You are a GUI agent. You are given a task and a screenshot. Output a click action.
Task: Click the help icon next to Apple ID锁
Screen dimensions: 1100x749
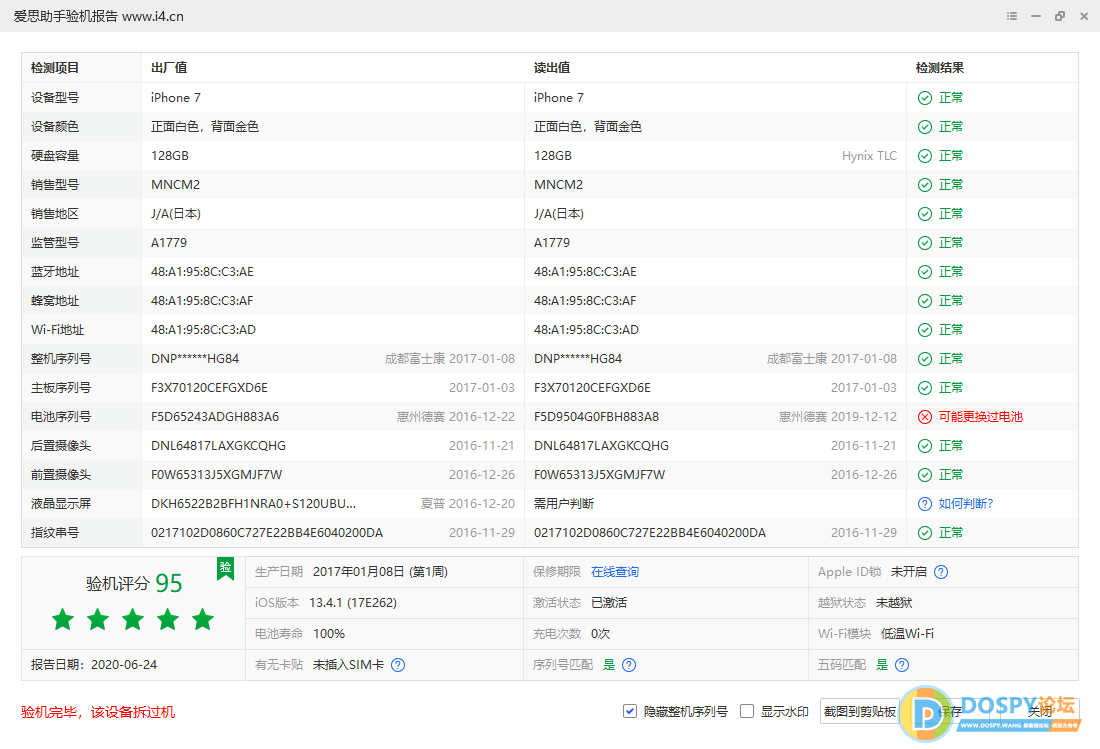[x=941, y=572]
